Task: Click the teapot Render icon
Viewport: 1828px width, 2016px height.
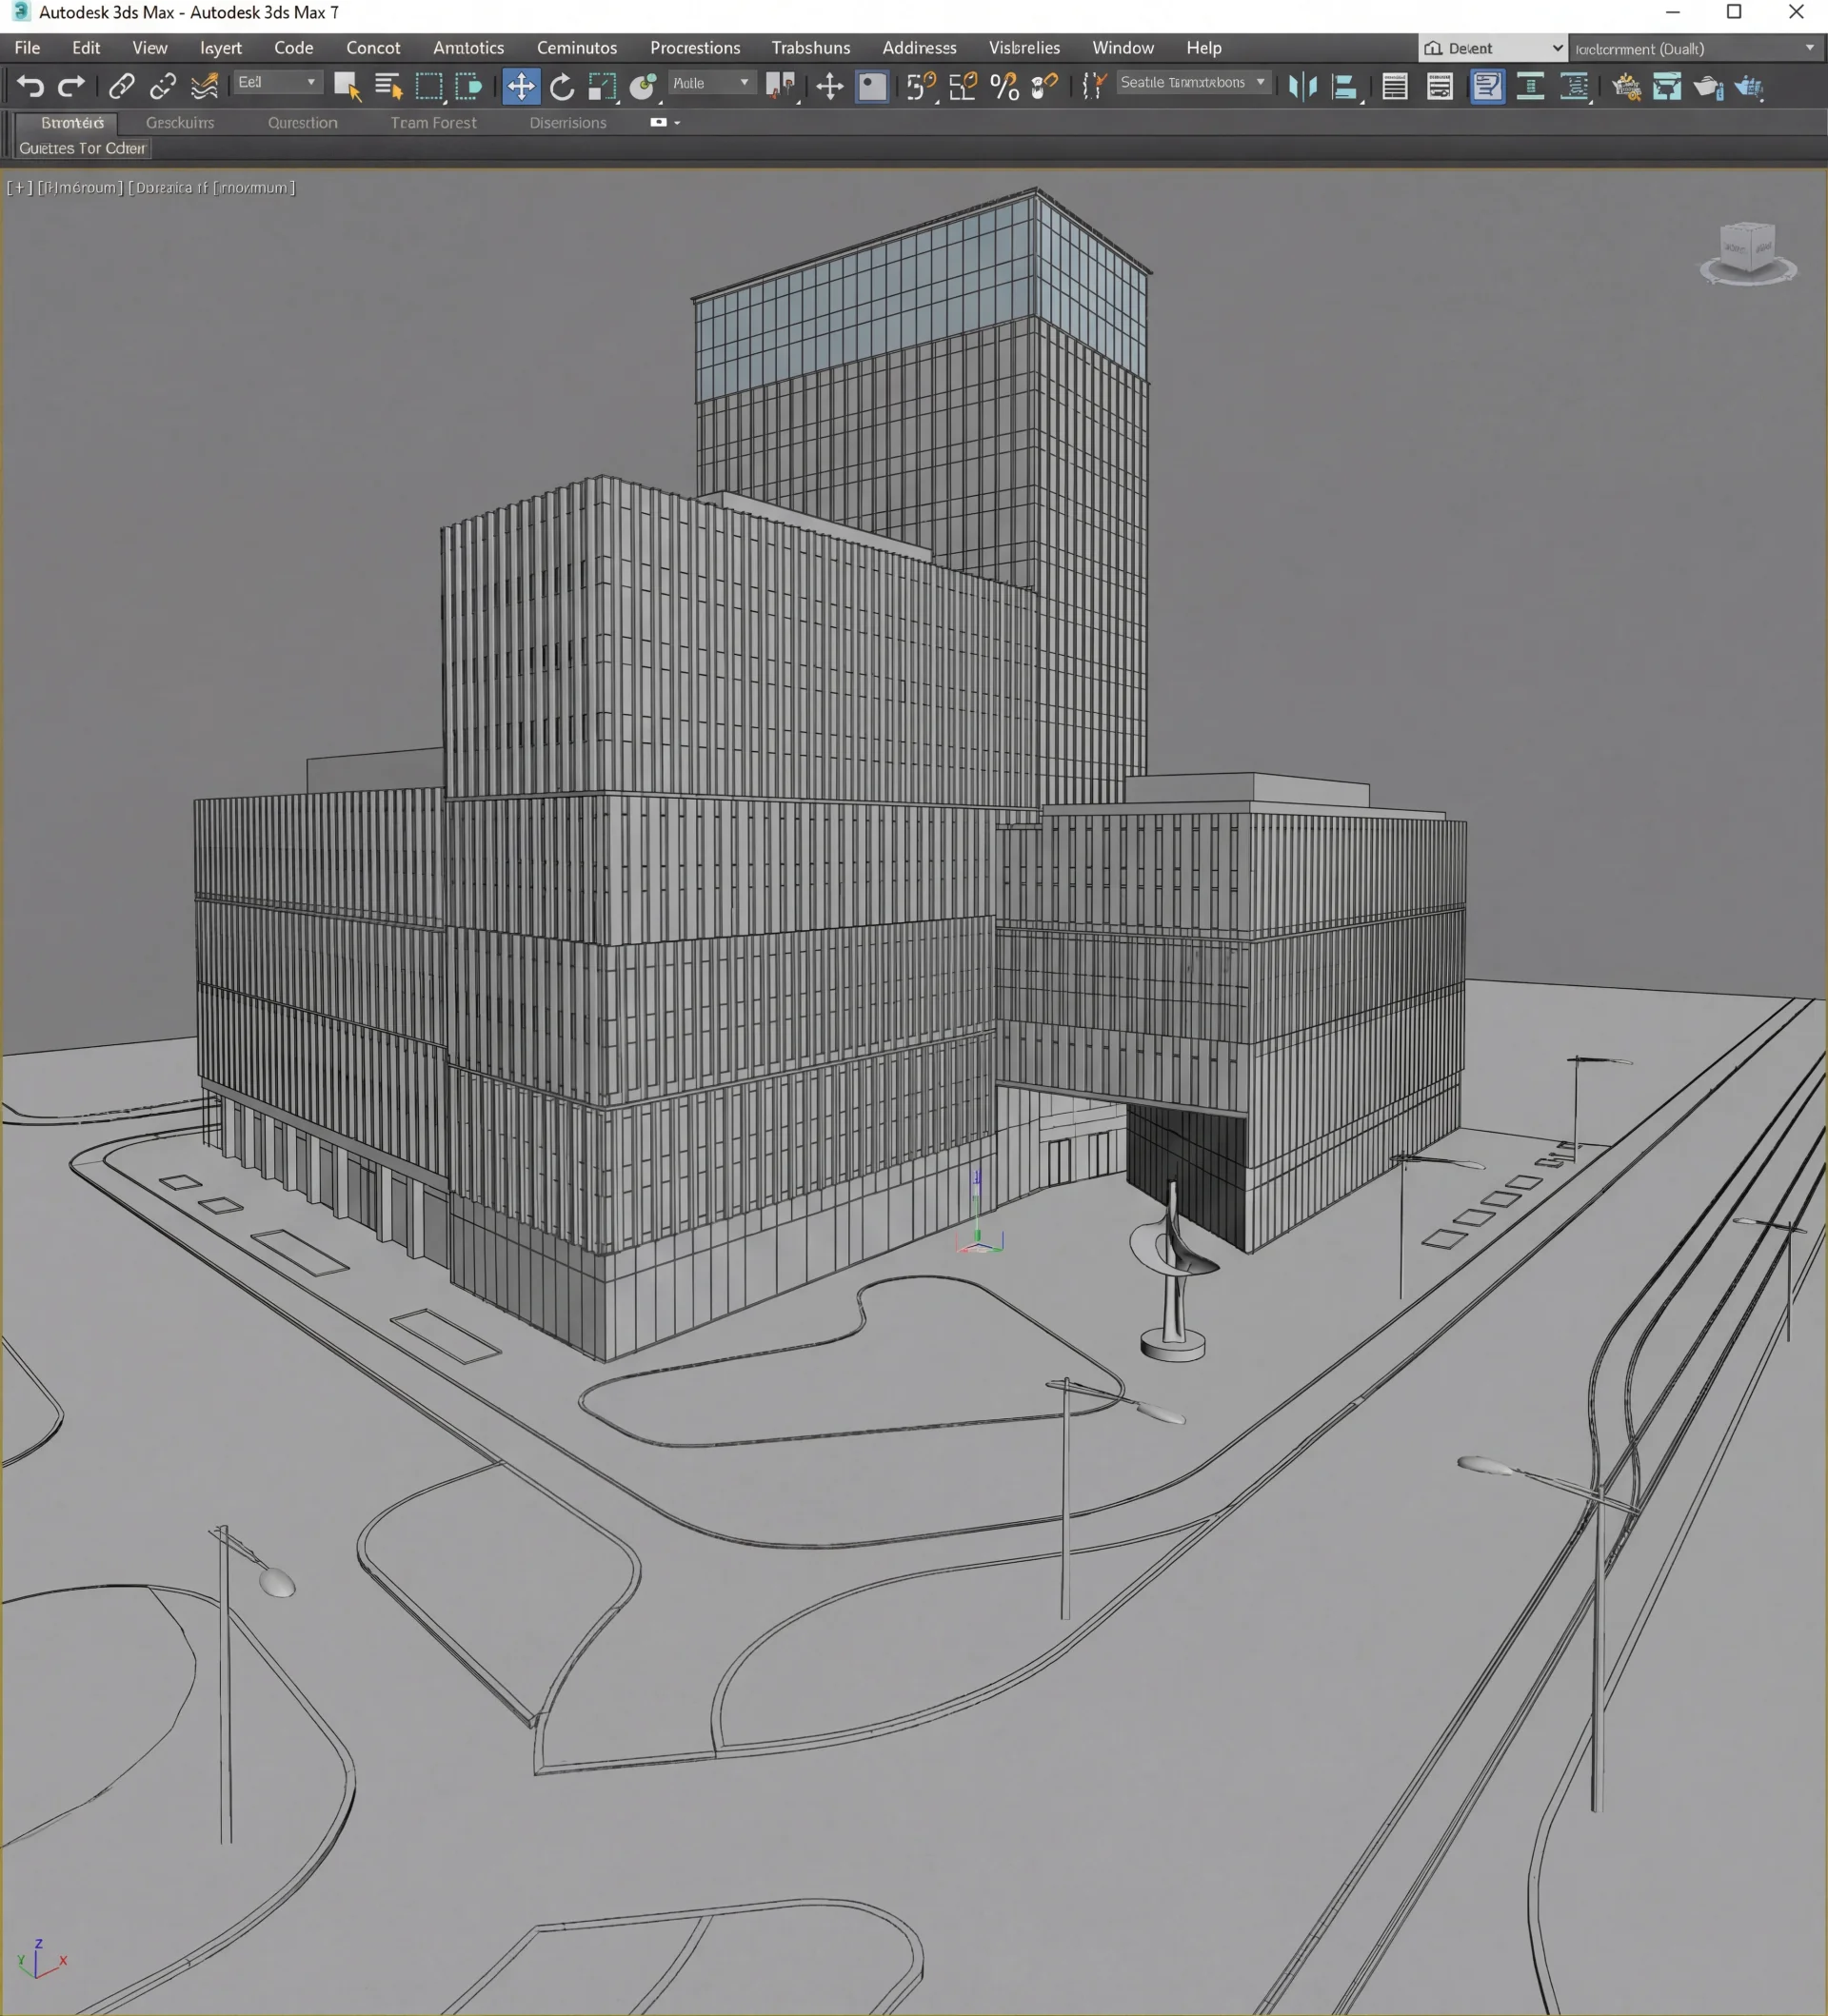Action: pos(1708,87)
